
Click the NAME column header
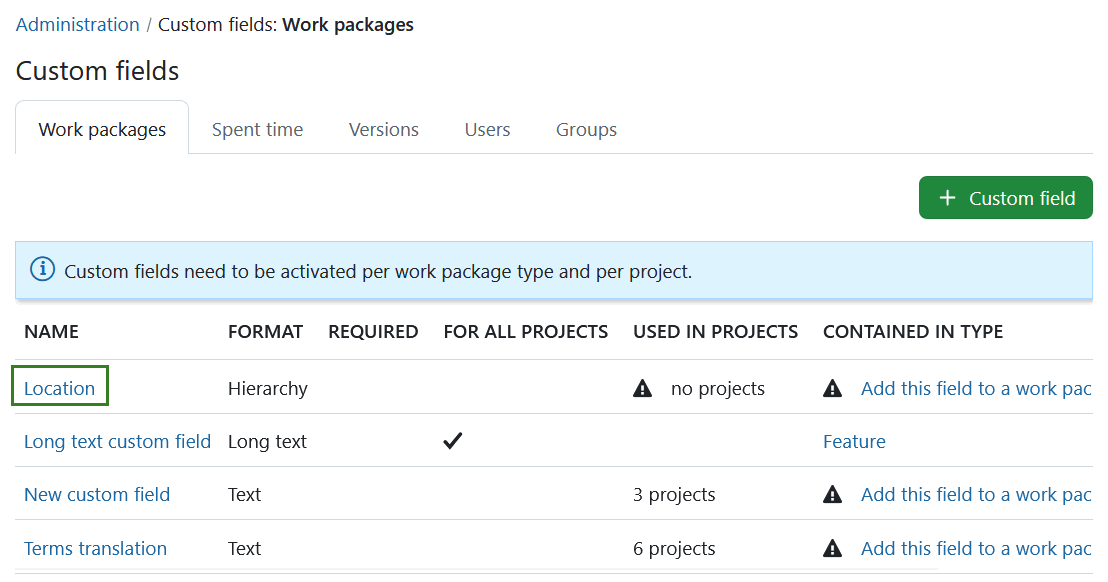[x=51, y=331]
